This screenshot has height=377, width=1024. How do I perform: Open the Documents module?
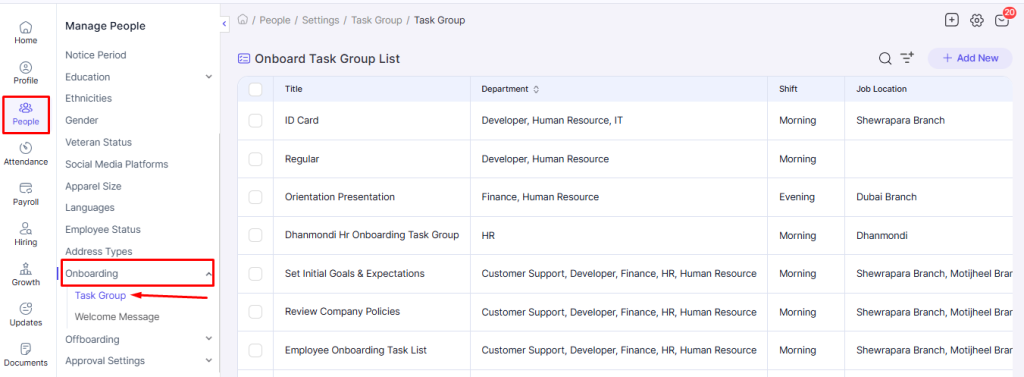click(x=25, y=355)
